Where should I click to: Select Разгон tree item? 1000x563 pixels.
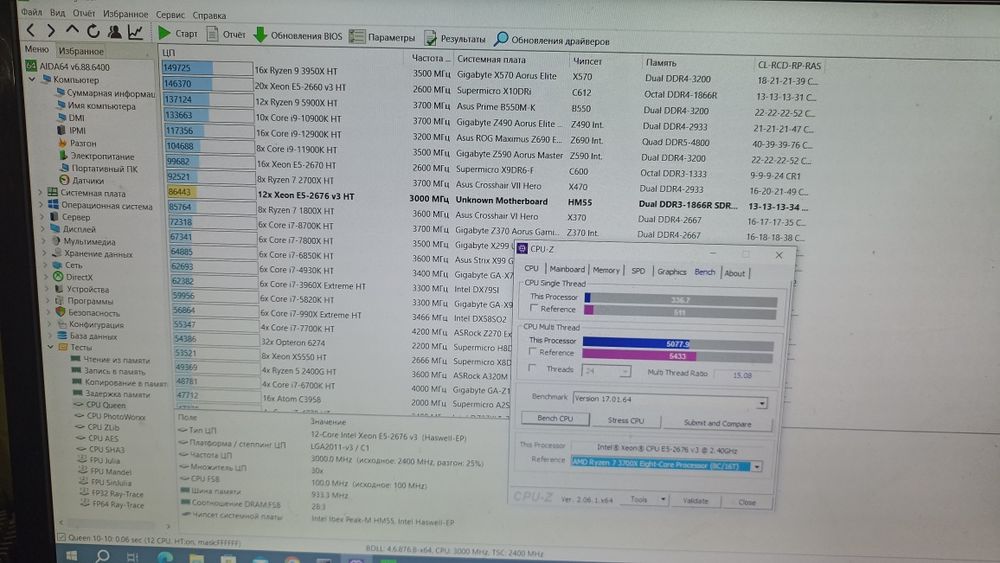coord(77,143)
